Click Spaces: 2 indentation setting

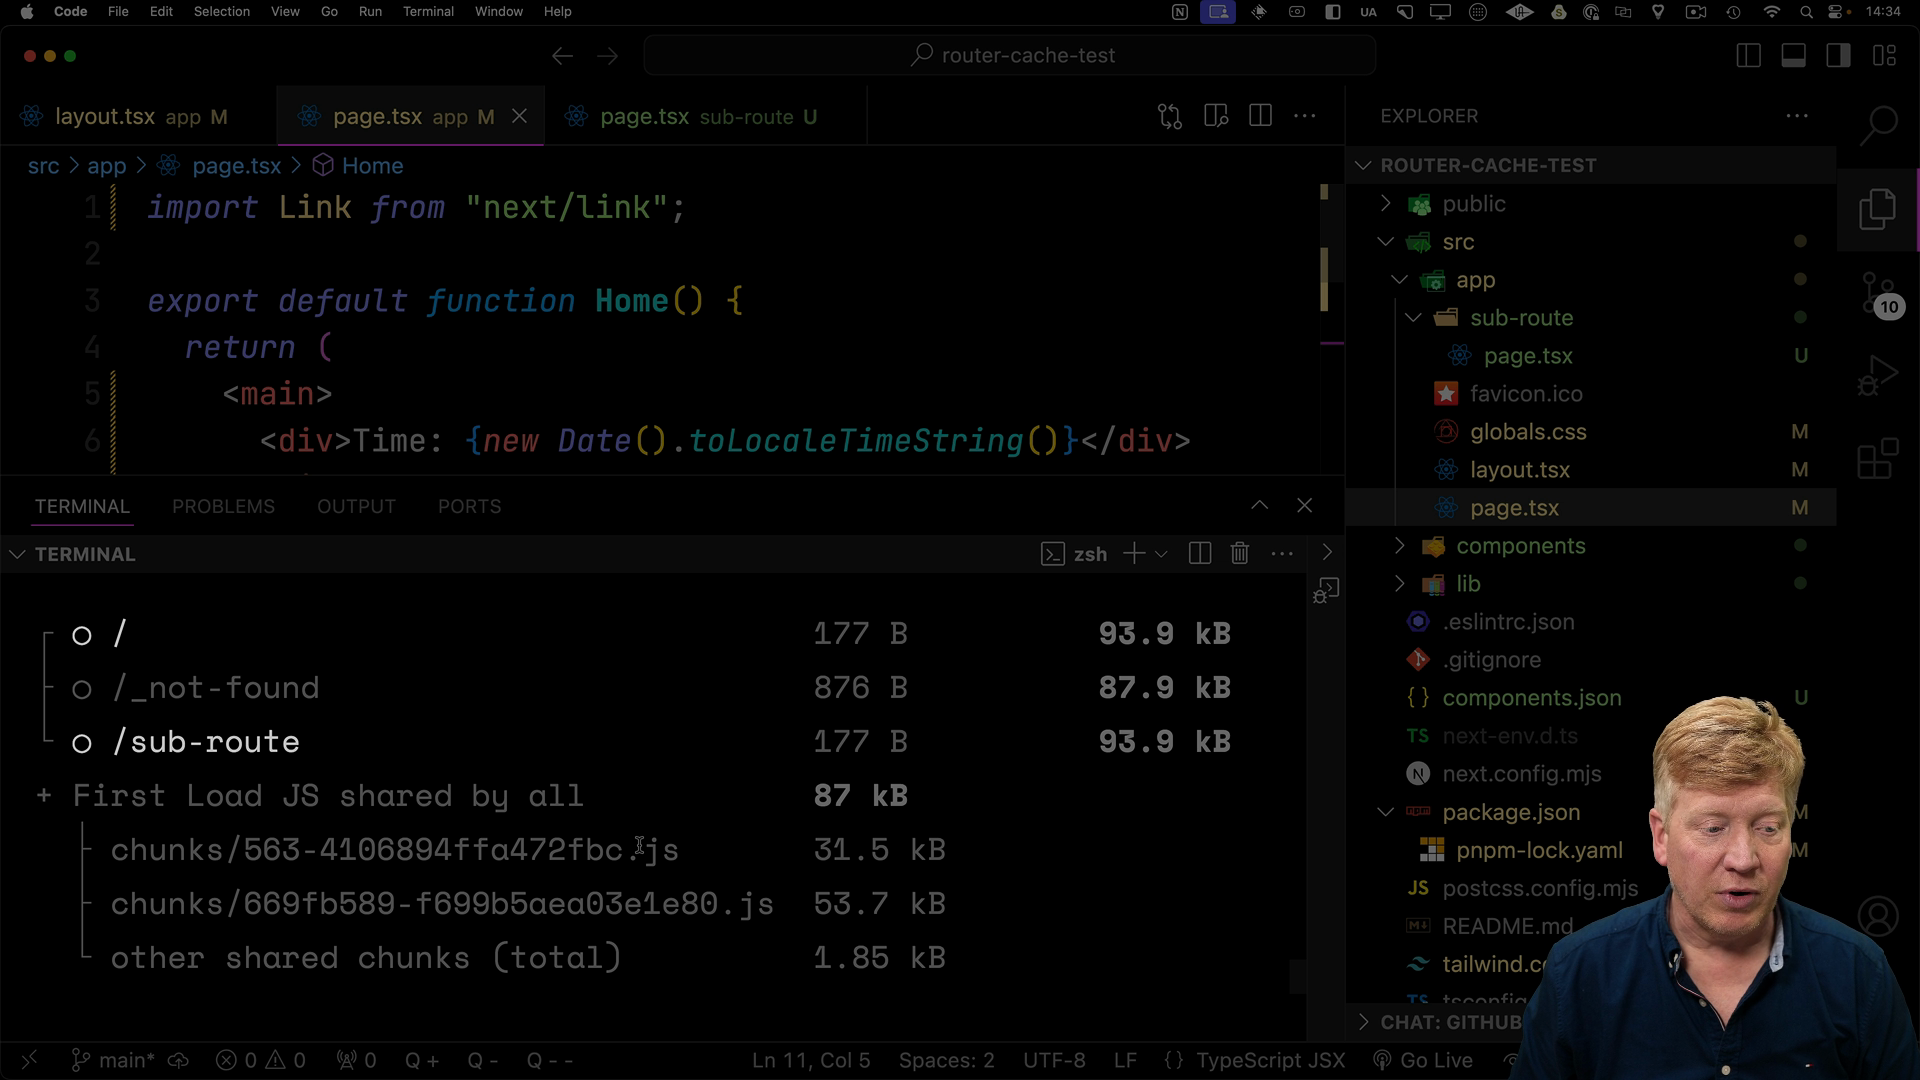946,1060
